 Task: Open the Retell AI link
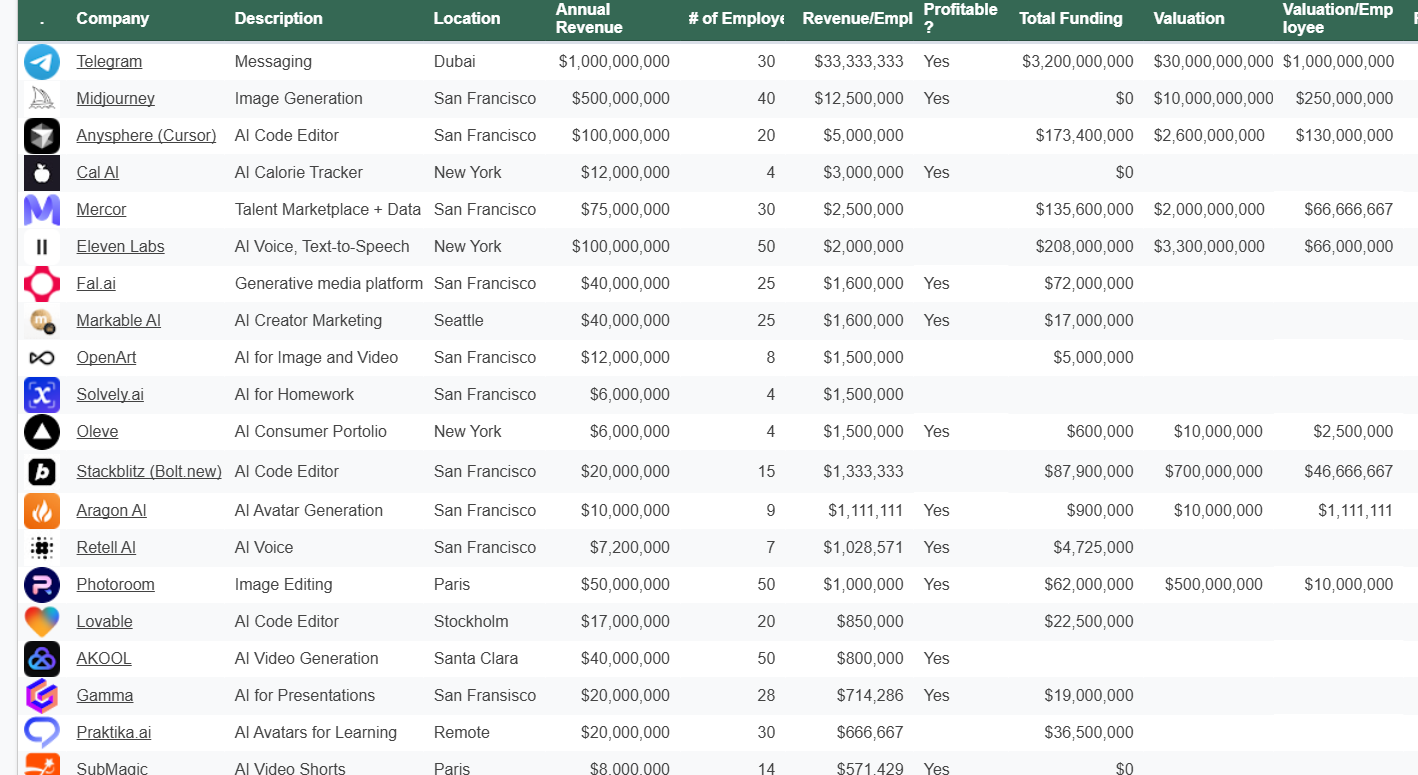point(106,548)
